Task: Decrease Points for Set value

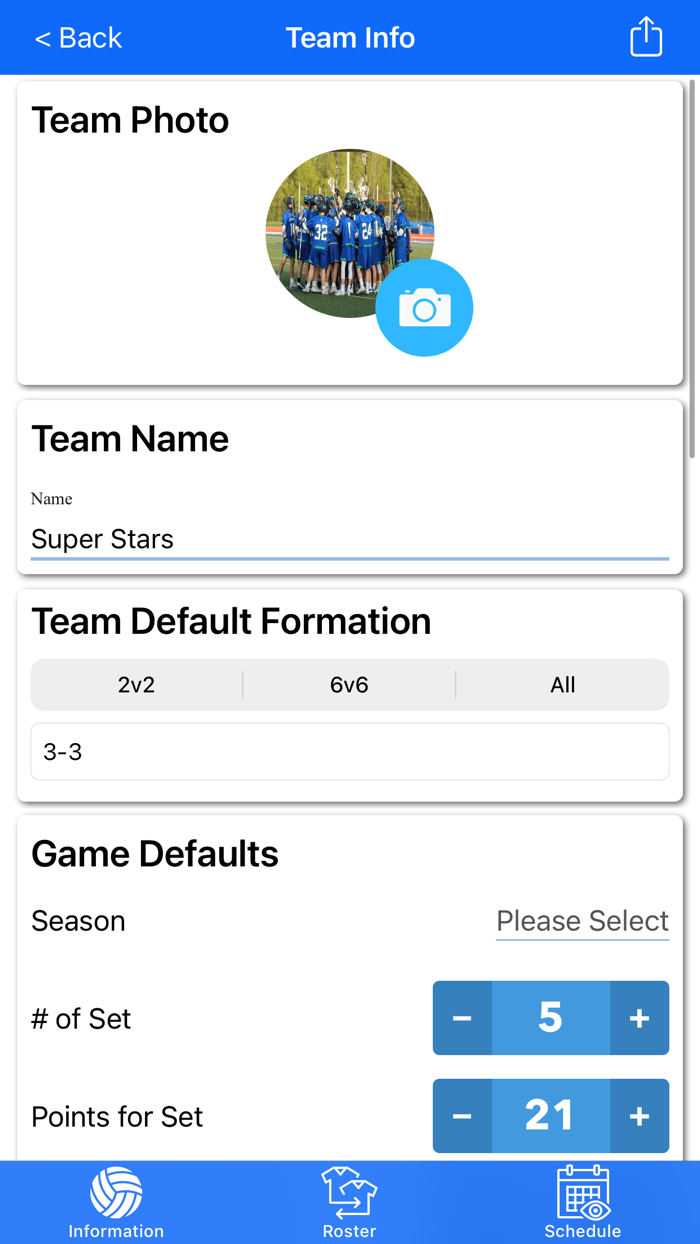Action: pyautogui.click(x=462, y=1116)
